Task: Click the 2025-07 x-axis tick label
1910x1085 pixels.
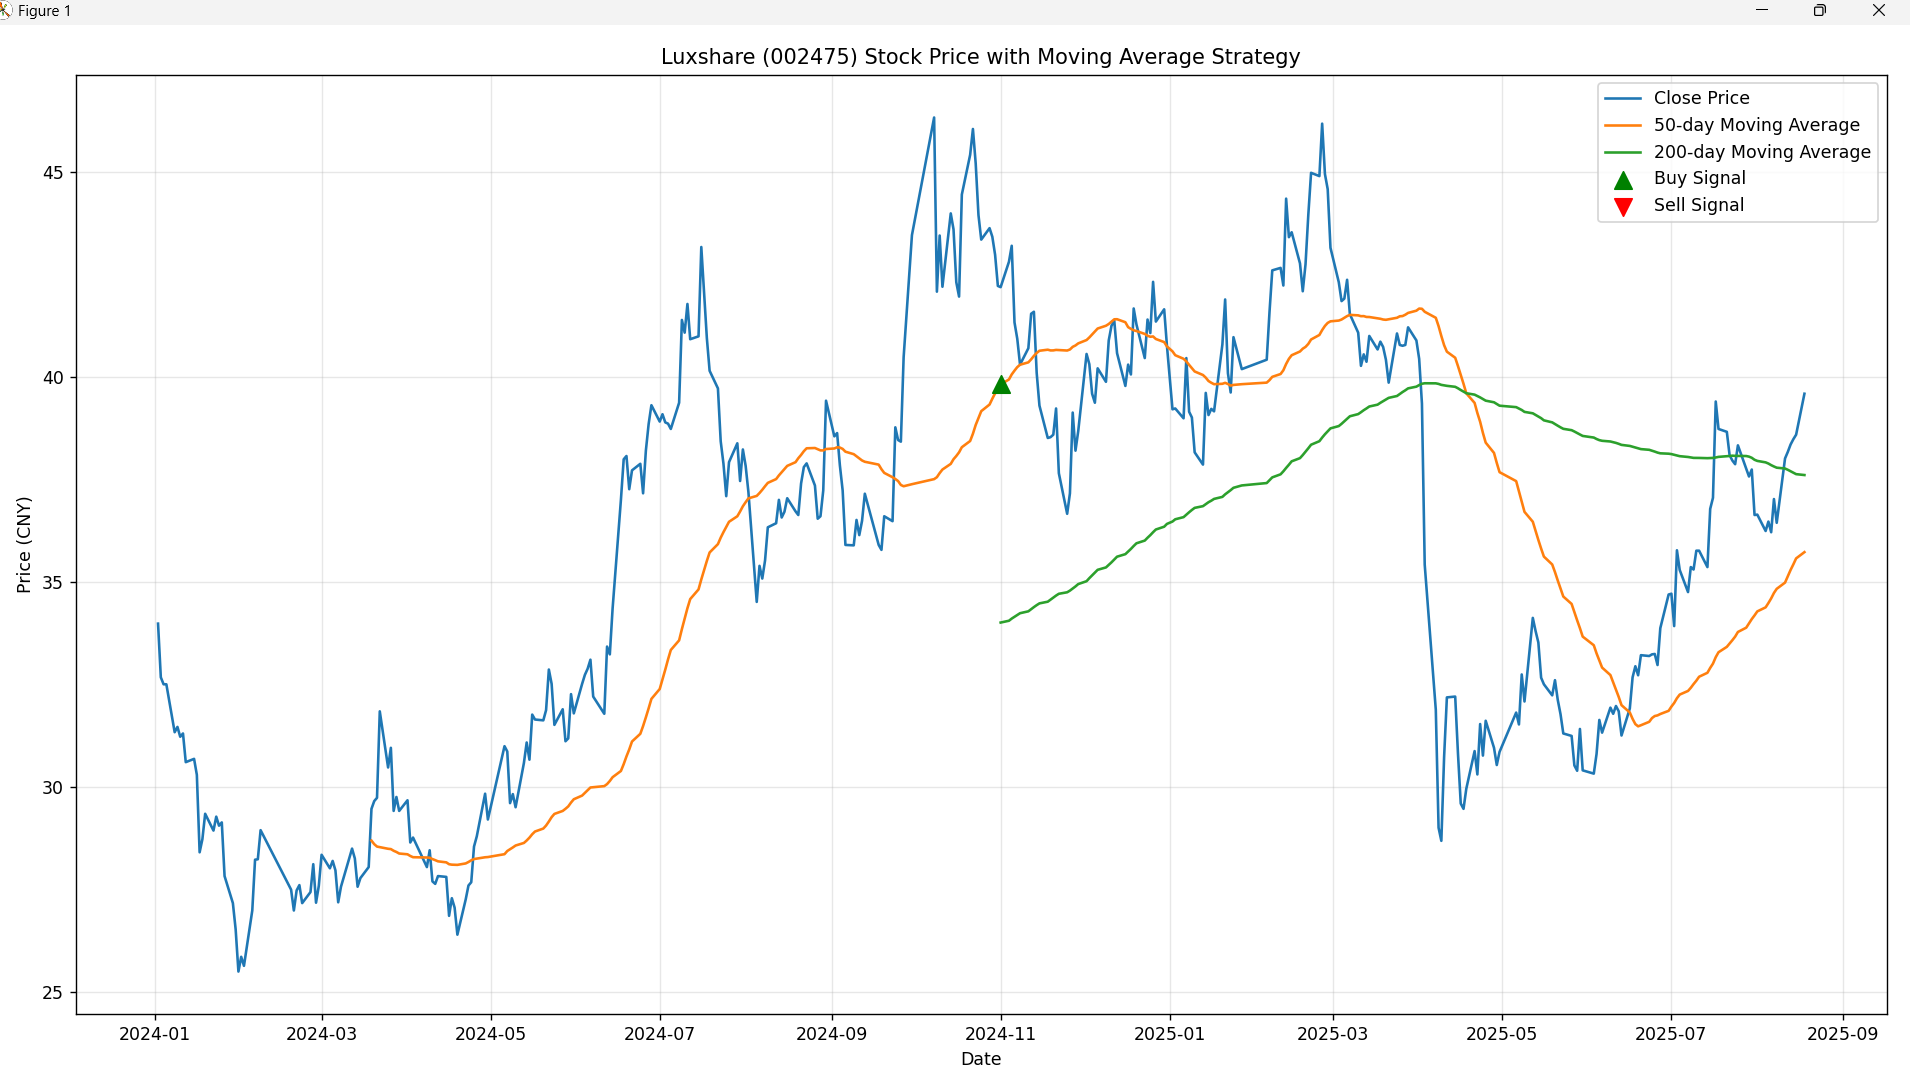Action: coord(1670,1034)
